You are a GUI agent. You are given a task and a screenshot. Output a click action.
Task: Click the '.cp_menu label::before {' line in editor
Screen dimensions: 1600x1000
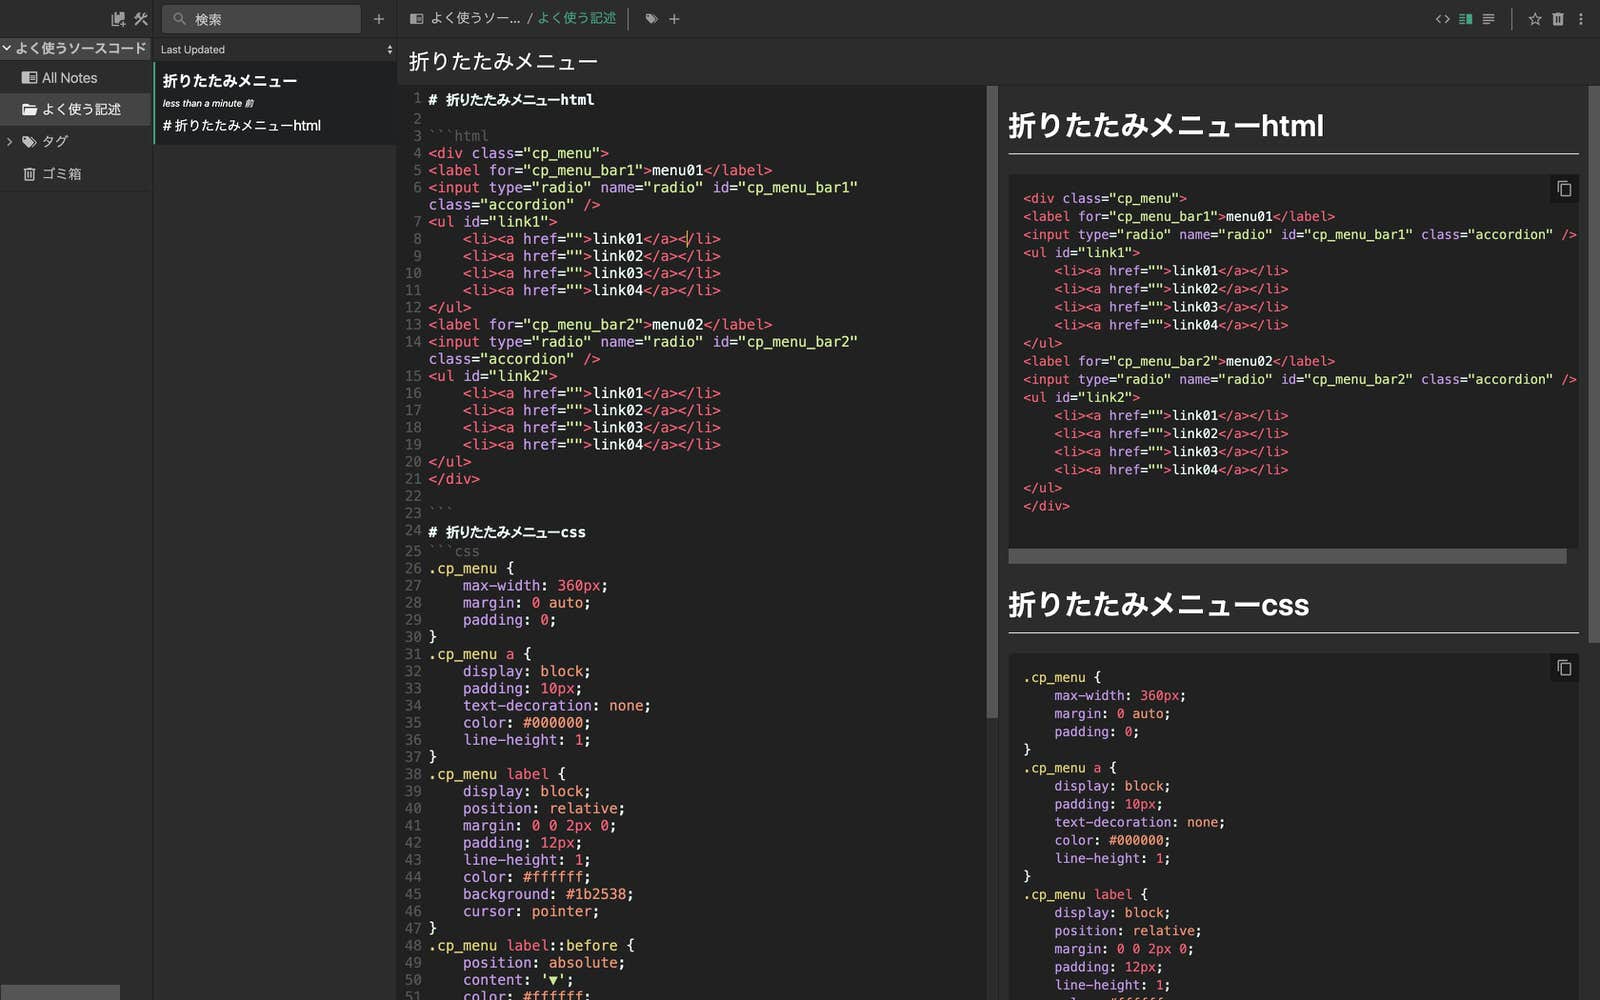[x=532, y=946]
